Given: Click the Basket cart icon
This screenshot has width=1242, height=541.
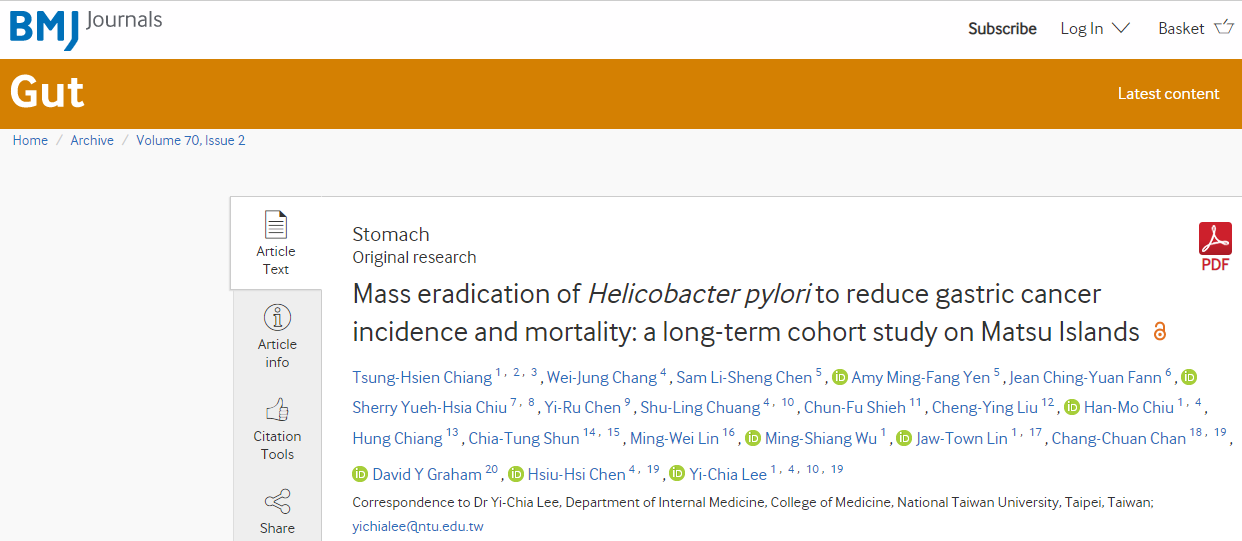Looking at the screenshot, I should 1224,28.
